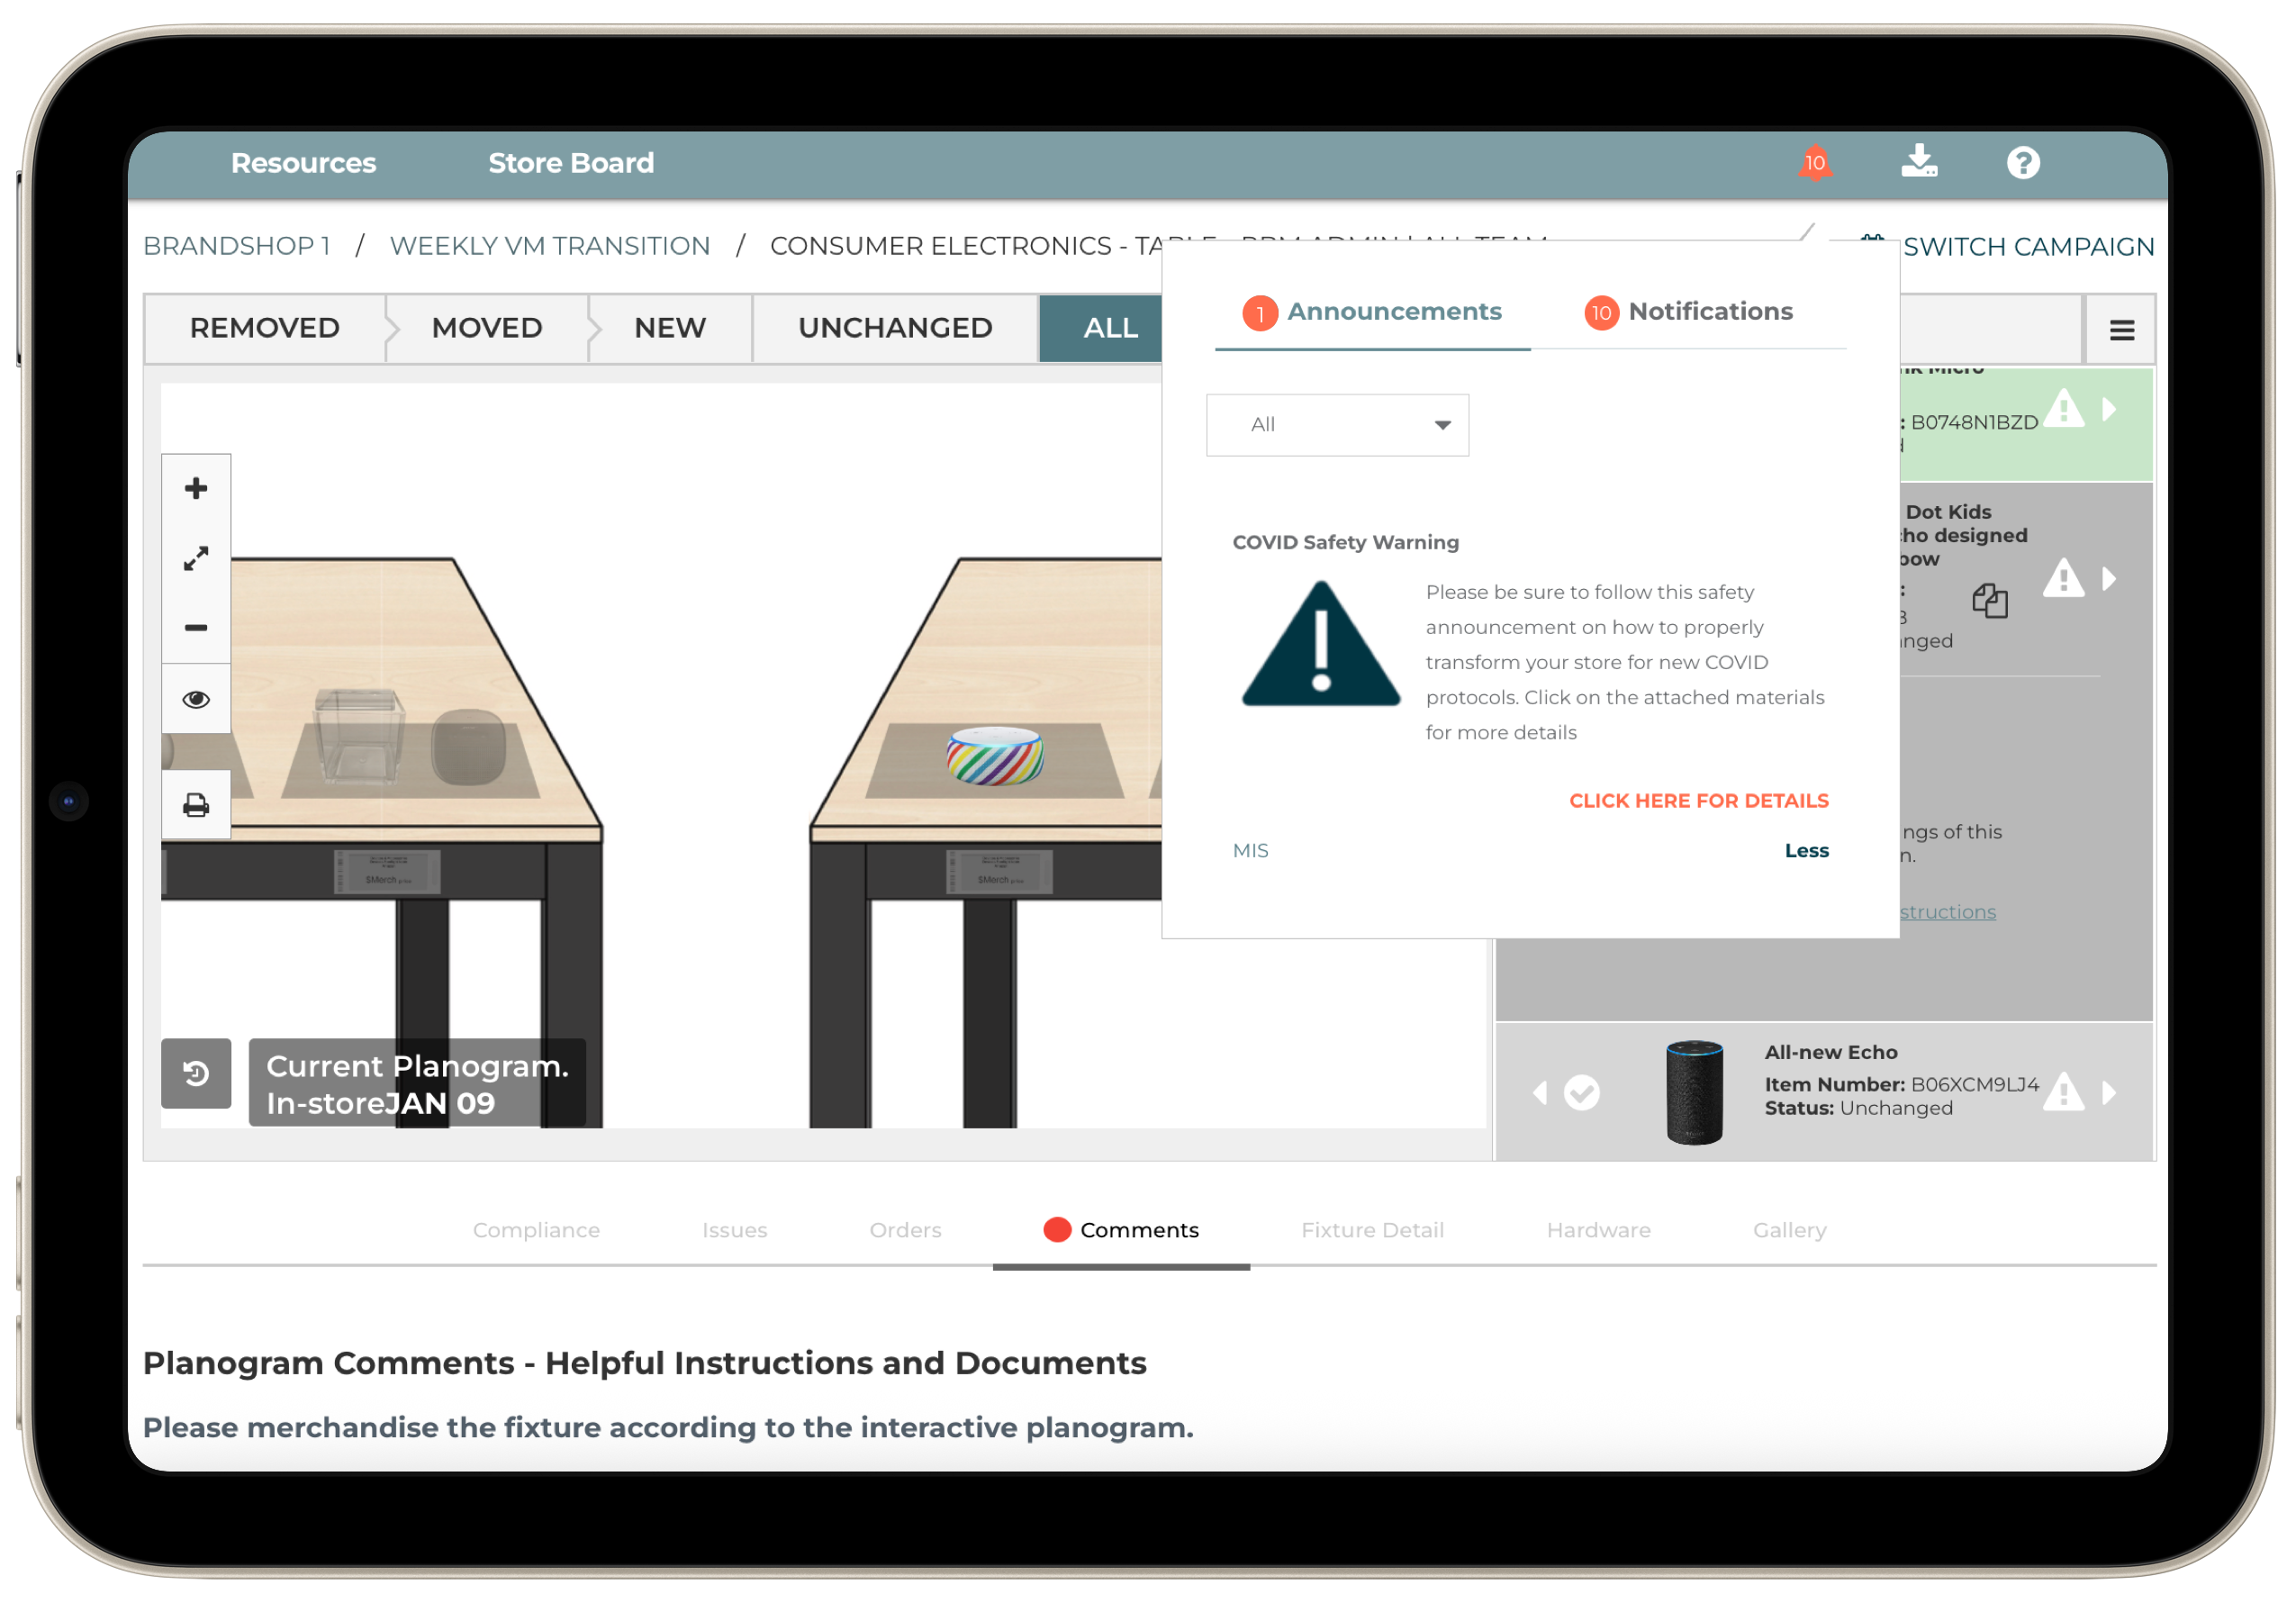Open the help question mark icon
Viewport: 2296px width, 1603px height.
[2022, 163]
